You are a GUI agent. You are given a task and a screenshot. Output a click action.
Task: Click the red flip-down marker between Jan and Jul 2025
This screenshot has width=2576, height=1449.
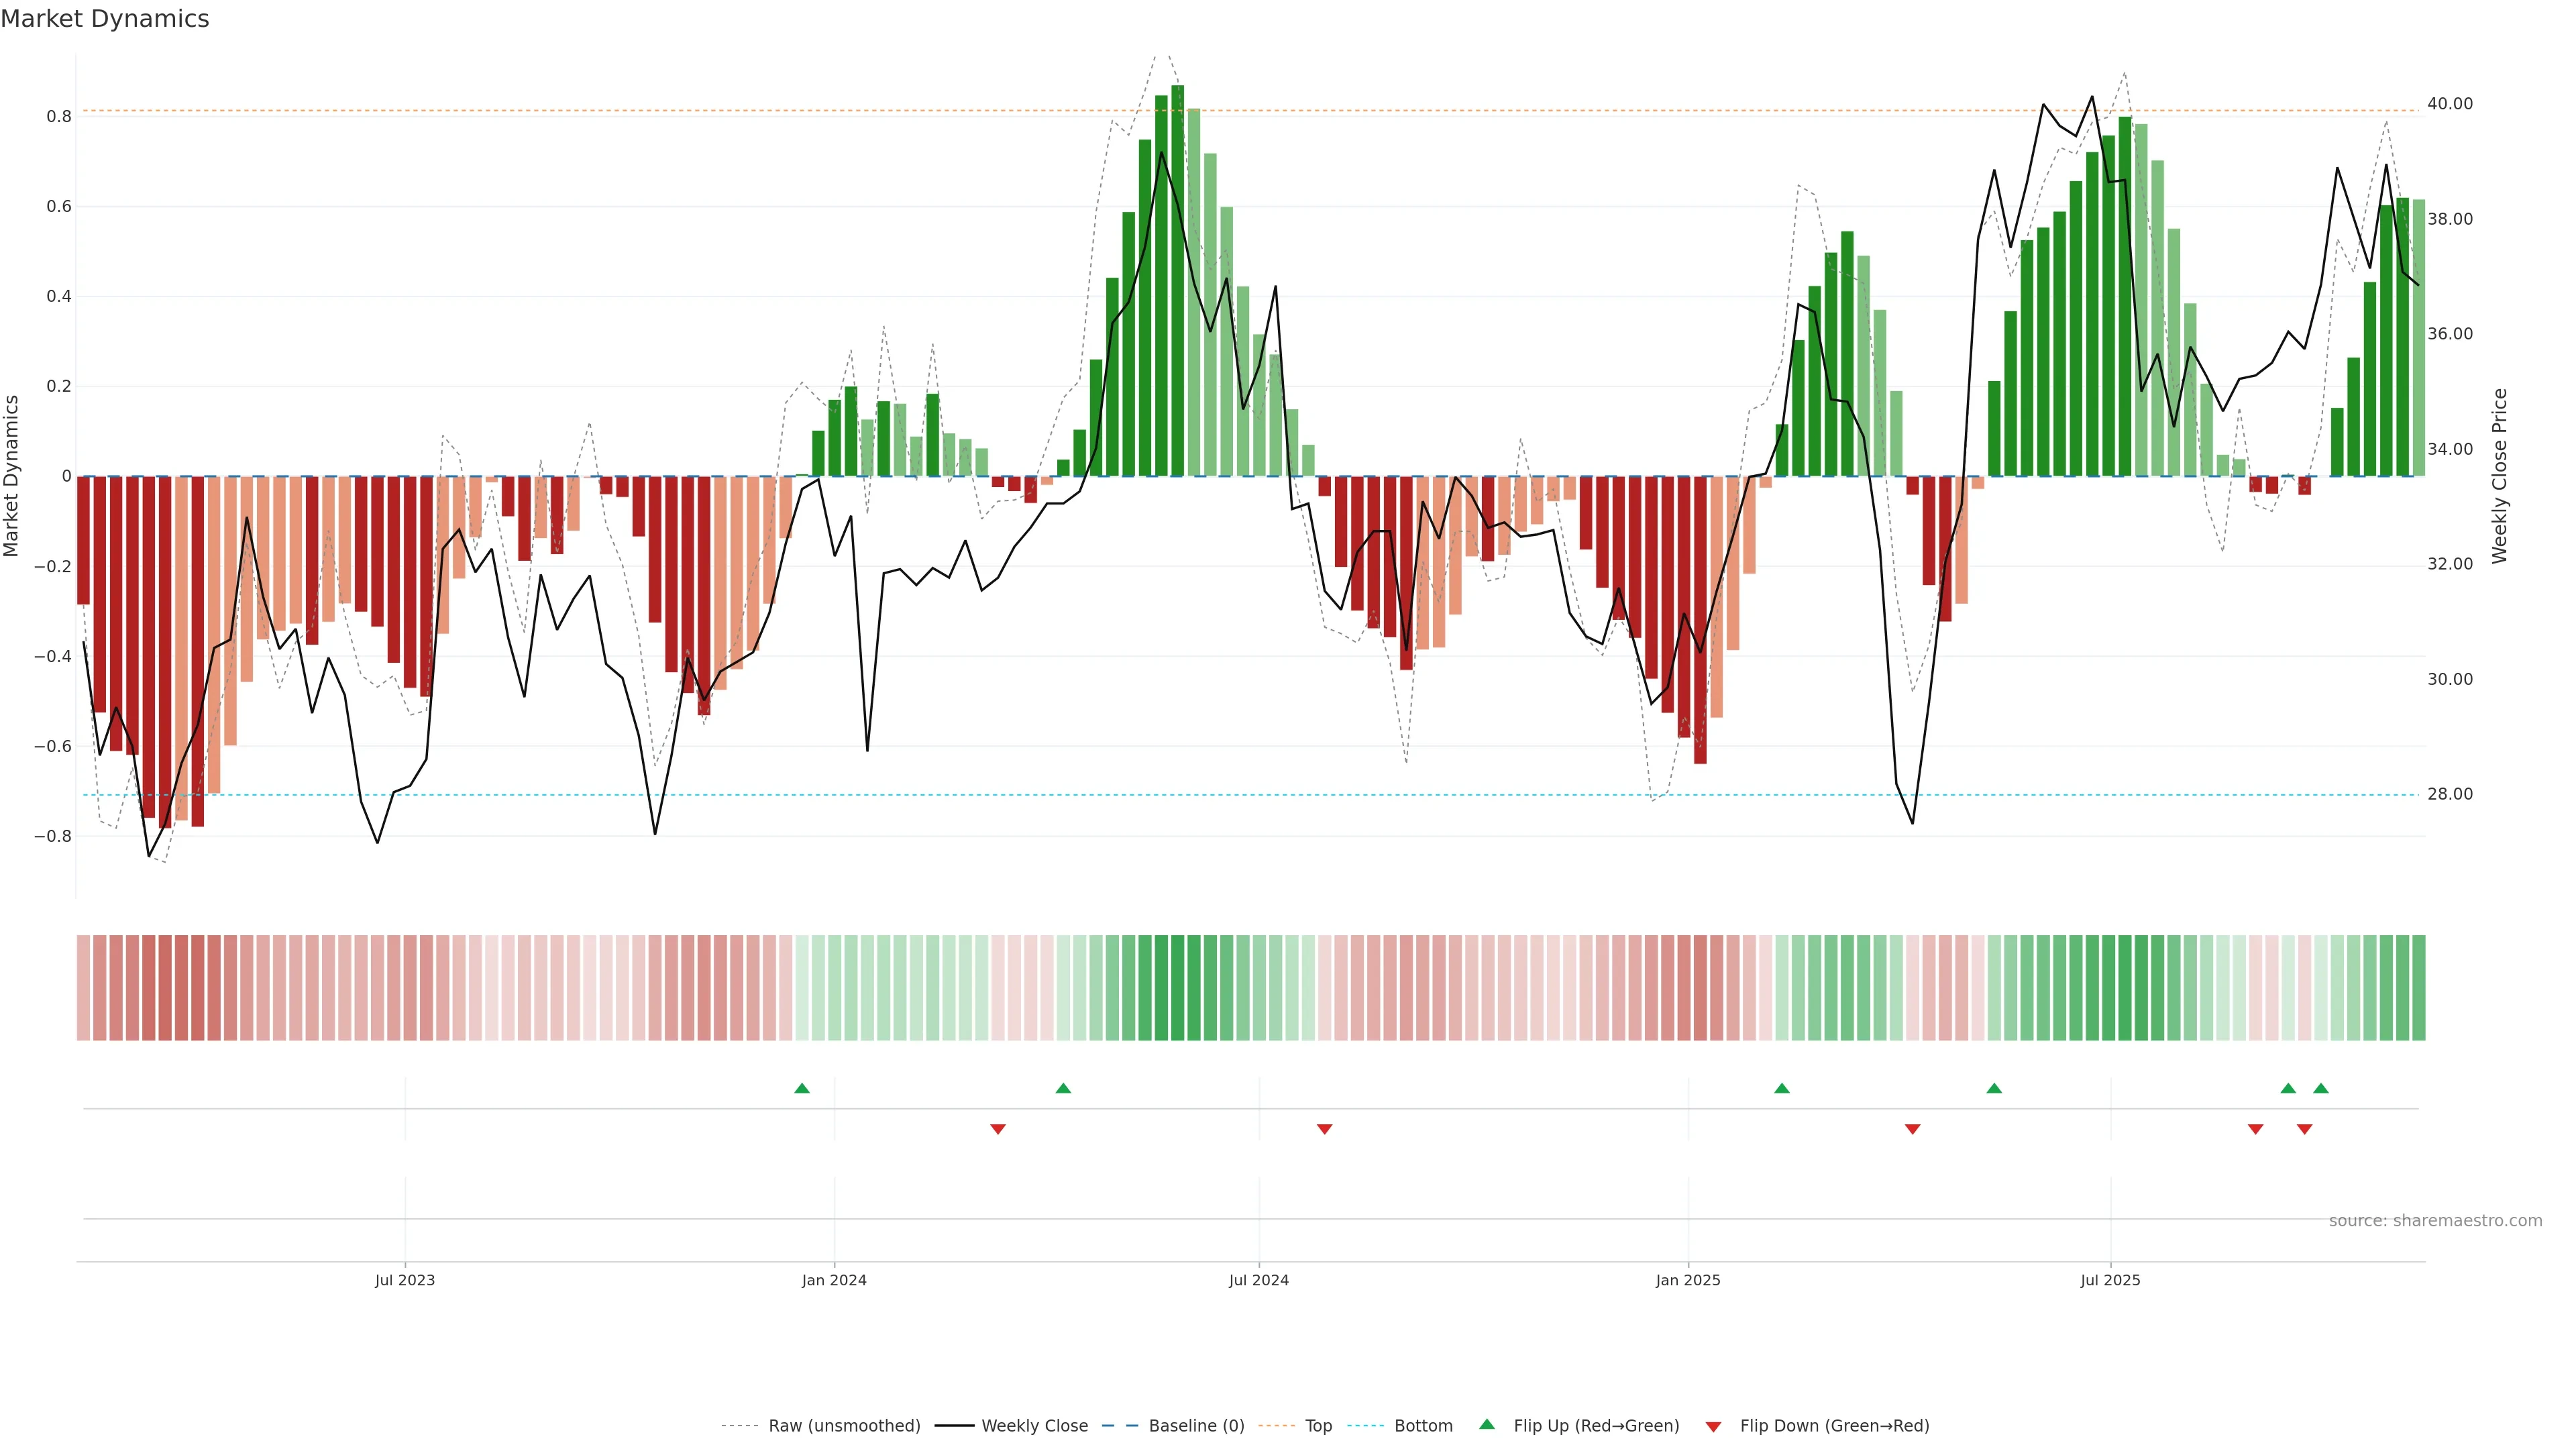[x=1913, y=1129]
